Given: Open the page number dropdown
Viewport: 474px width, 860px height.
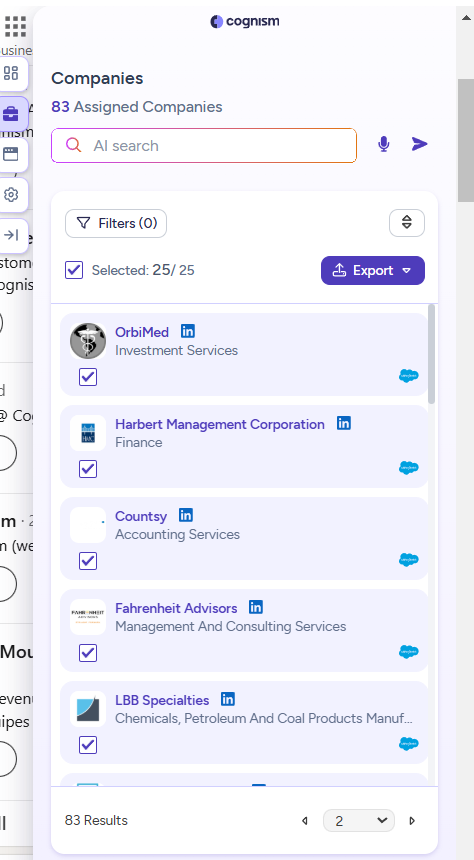Looking at the screenshot, I should click(359, 821).
